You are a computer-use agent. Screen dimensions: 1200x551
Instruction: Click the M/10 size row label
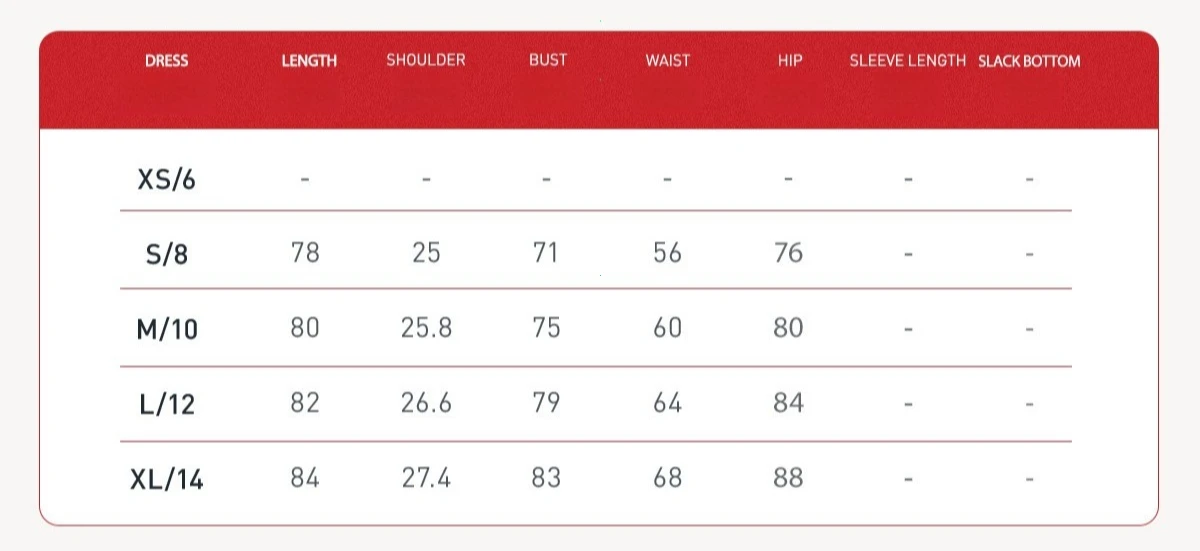click(167, 329)
